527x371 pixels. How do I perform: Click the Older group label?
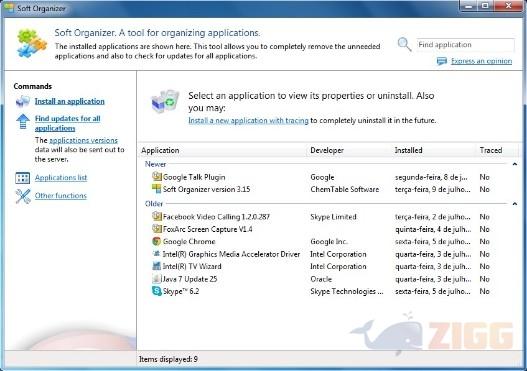click(x=154, y=204)
